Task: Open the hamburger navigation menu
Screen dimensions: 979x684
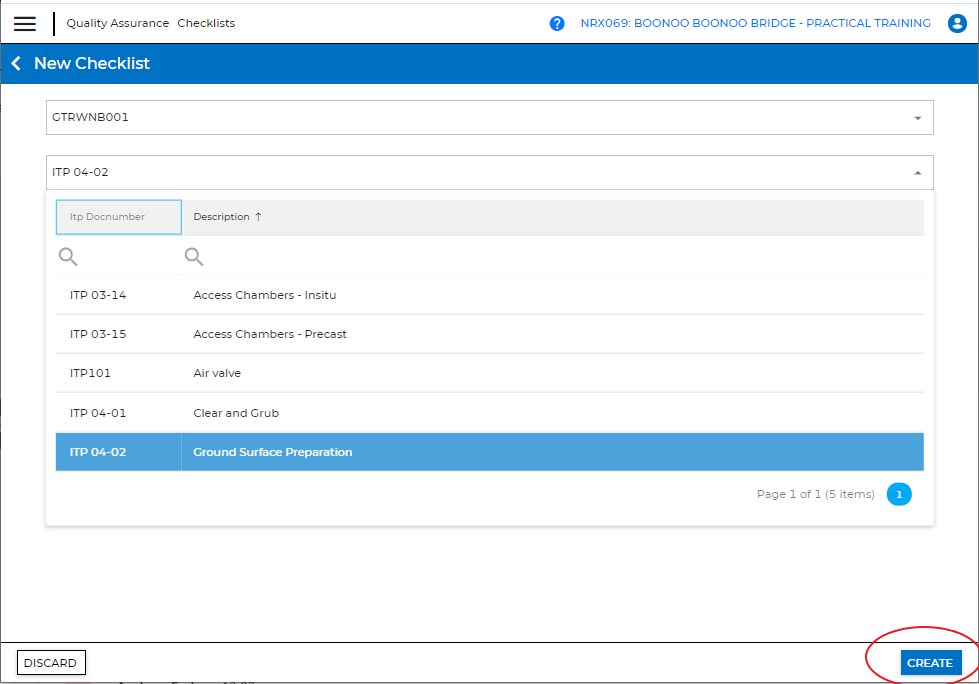Action: click(x=25, y=24)
